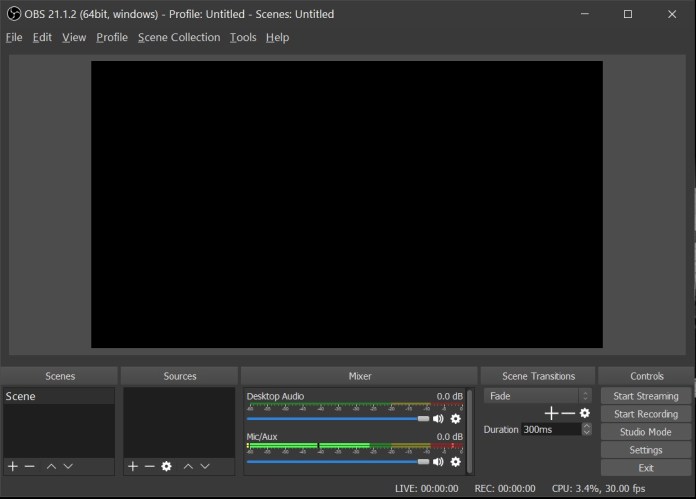This screenshot has height=499, width=696.
Task: Open the Scene Collection menu
Action: click(179, 37)
